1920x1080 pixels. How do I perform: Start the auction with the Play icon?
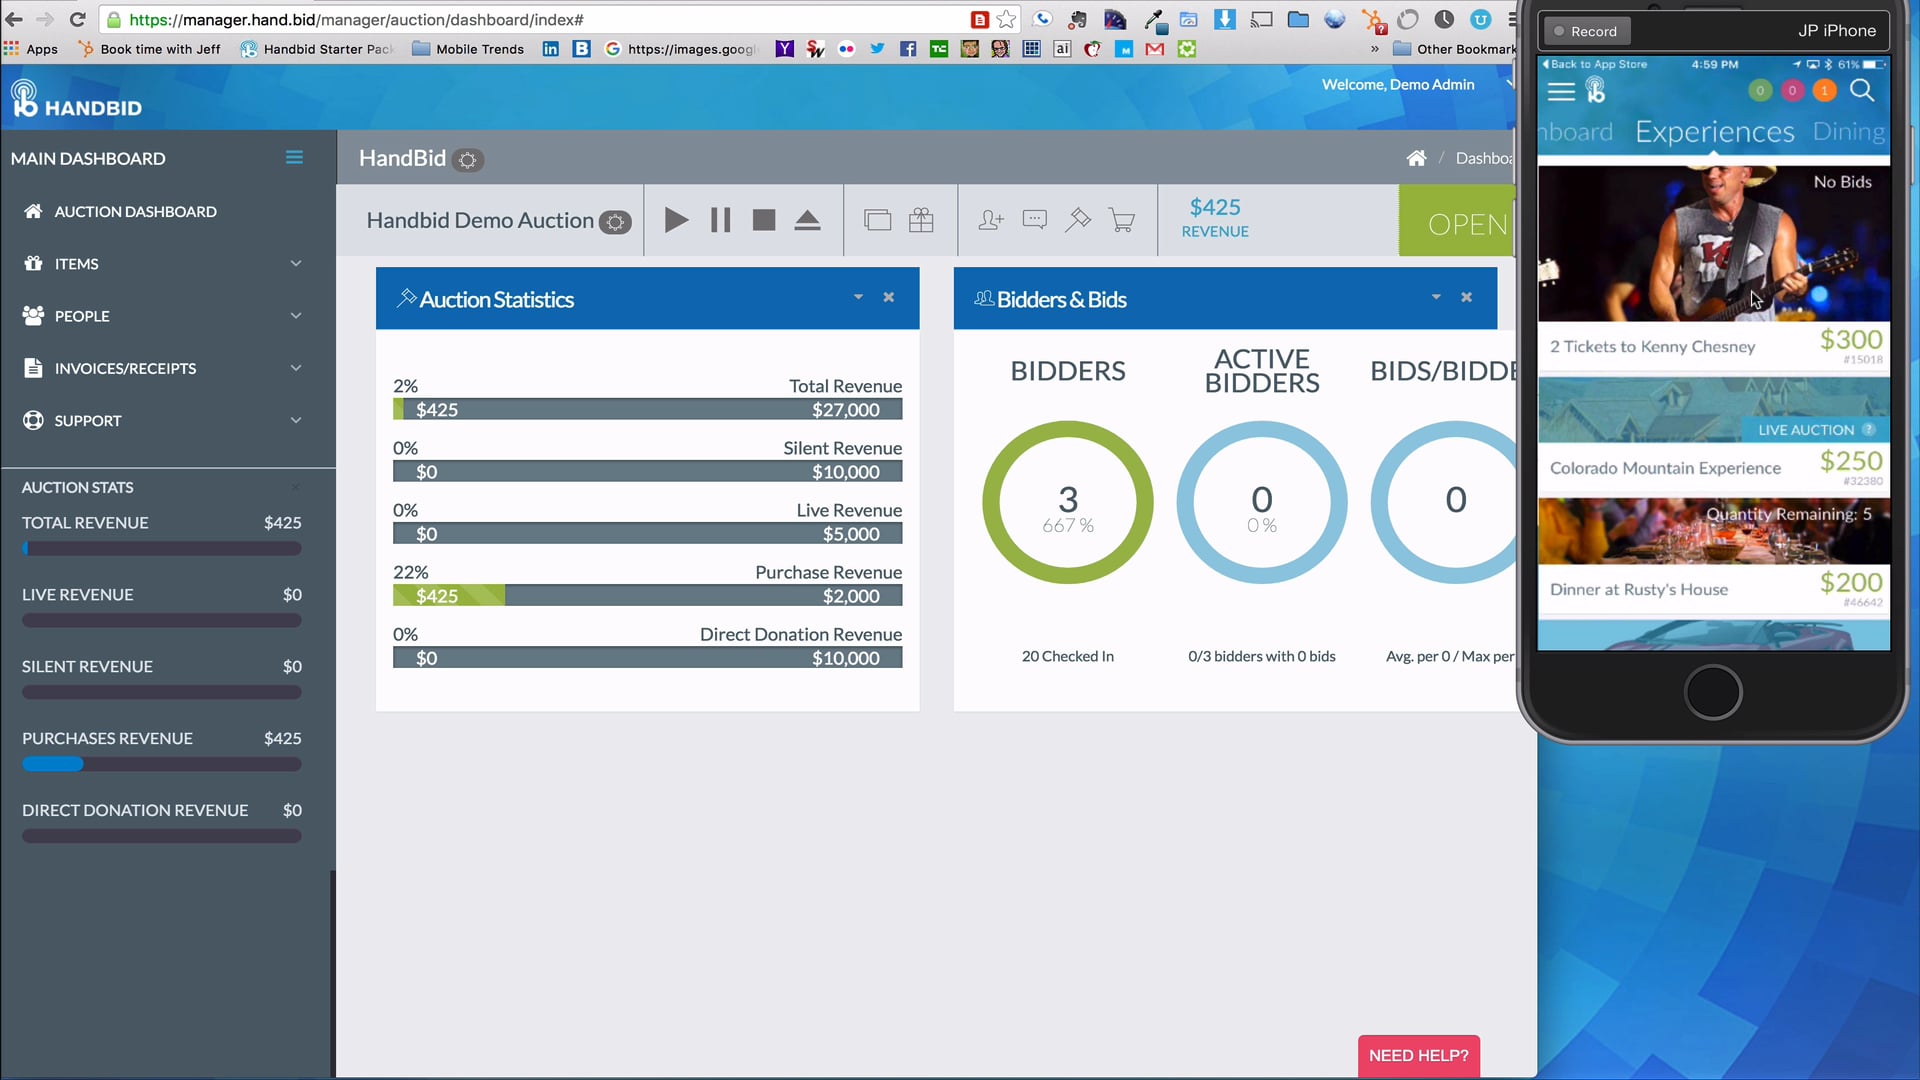676,220
